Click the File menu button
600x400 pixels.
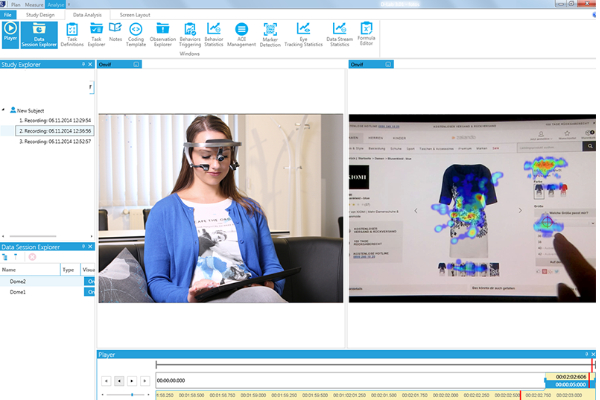pyautogui.click(x=8, y=15)
